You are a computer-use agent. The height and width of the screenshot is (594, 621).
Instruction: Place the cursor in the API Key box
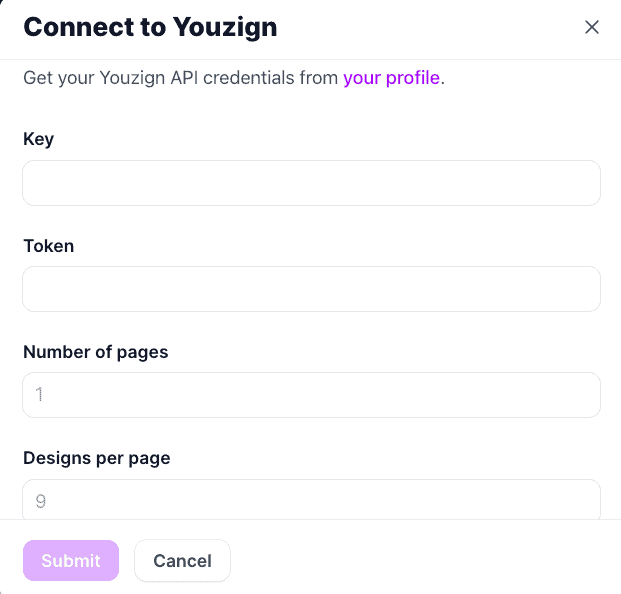(311, 183)
